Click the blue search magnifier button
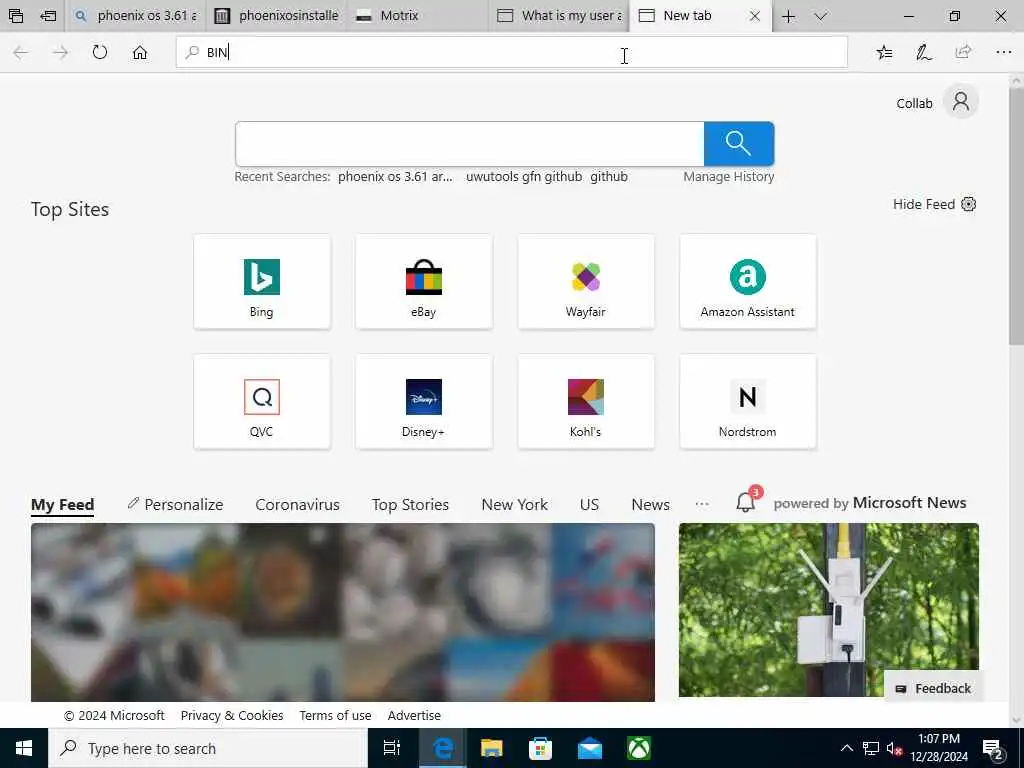The width and height of the screenshot is (1024, 768). click(739, 144)
